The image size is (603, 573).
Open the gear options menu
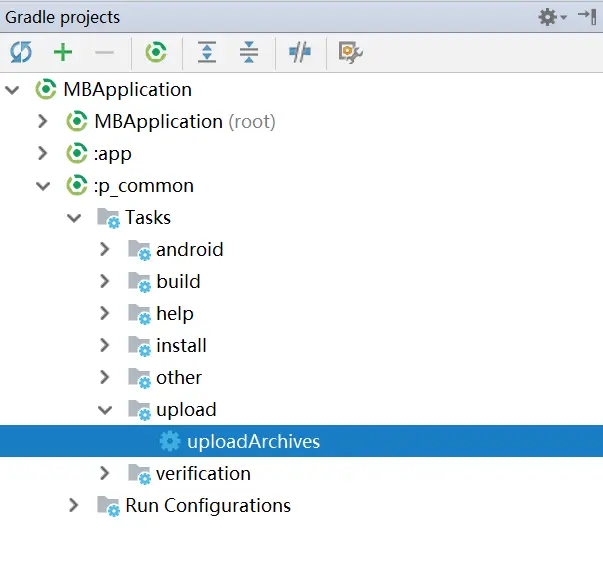[x=552, y=17]
